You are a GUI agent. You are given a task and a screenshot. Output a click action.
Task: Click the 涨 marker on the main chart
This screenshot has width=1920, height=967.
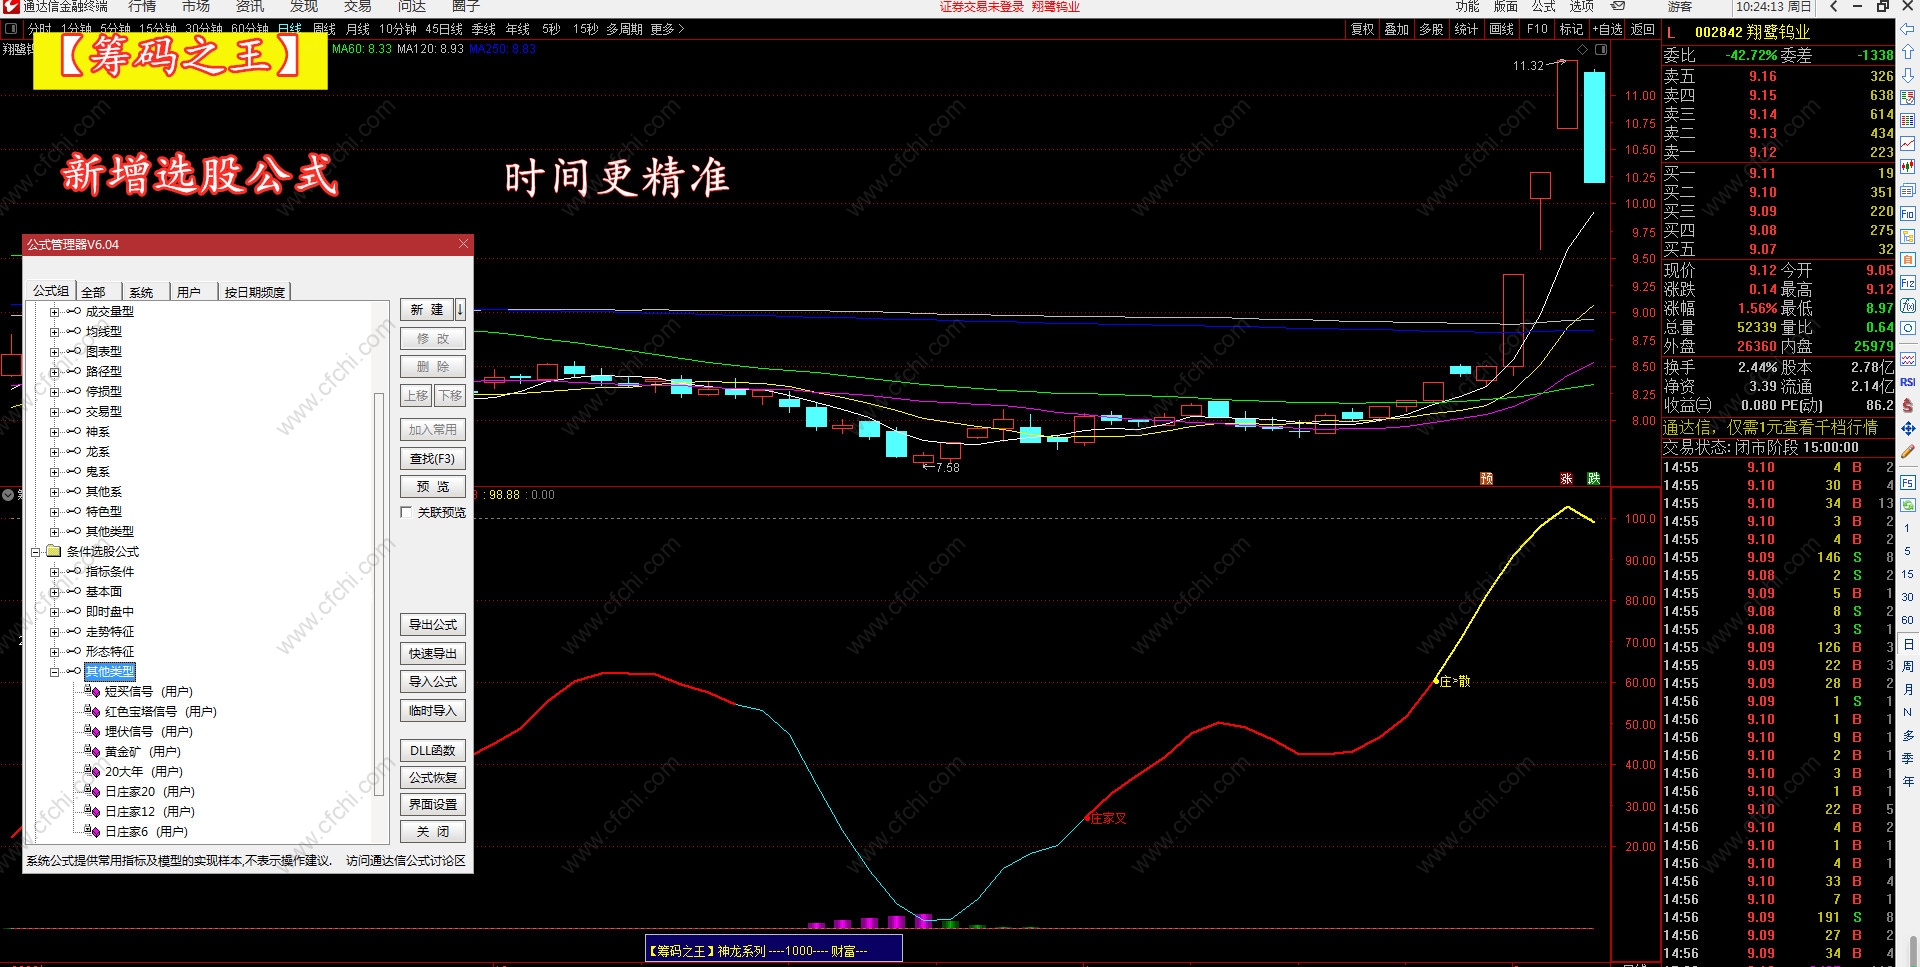click(x=1566, y=479)
